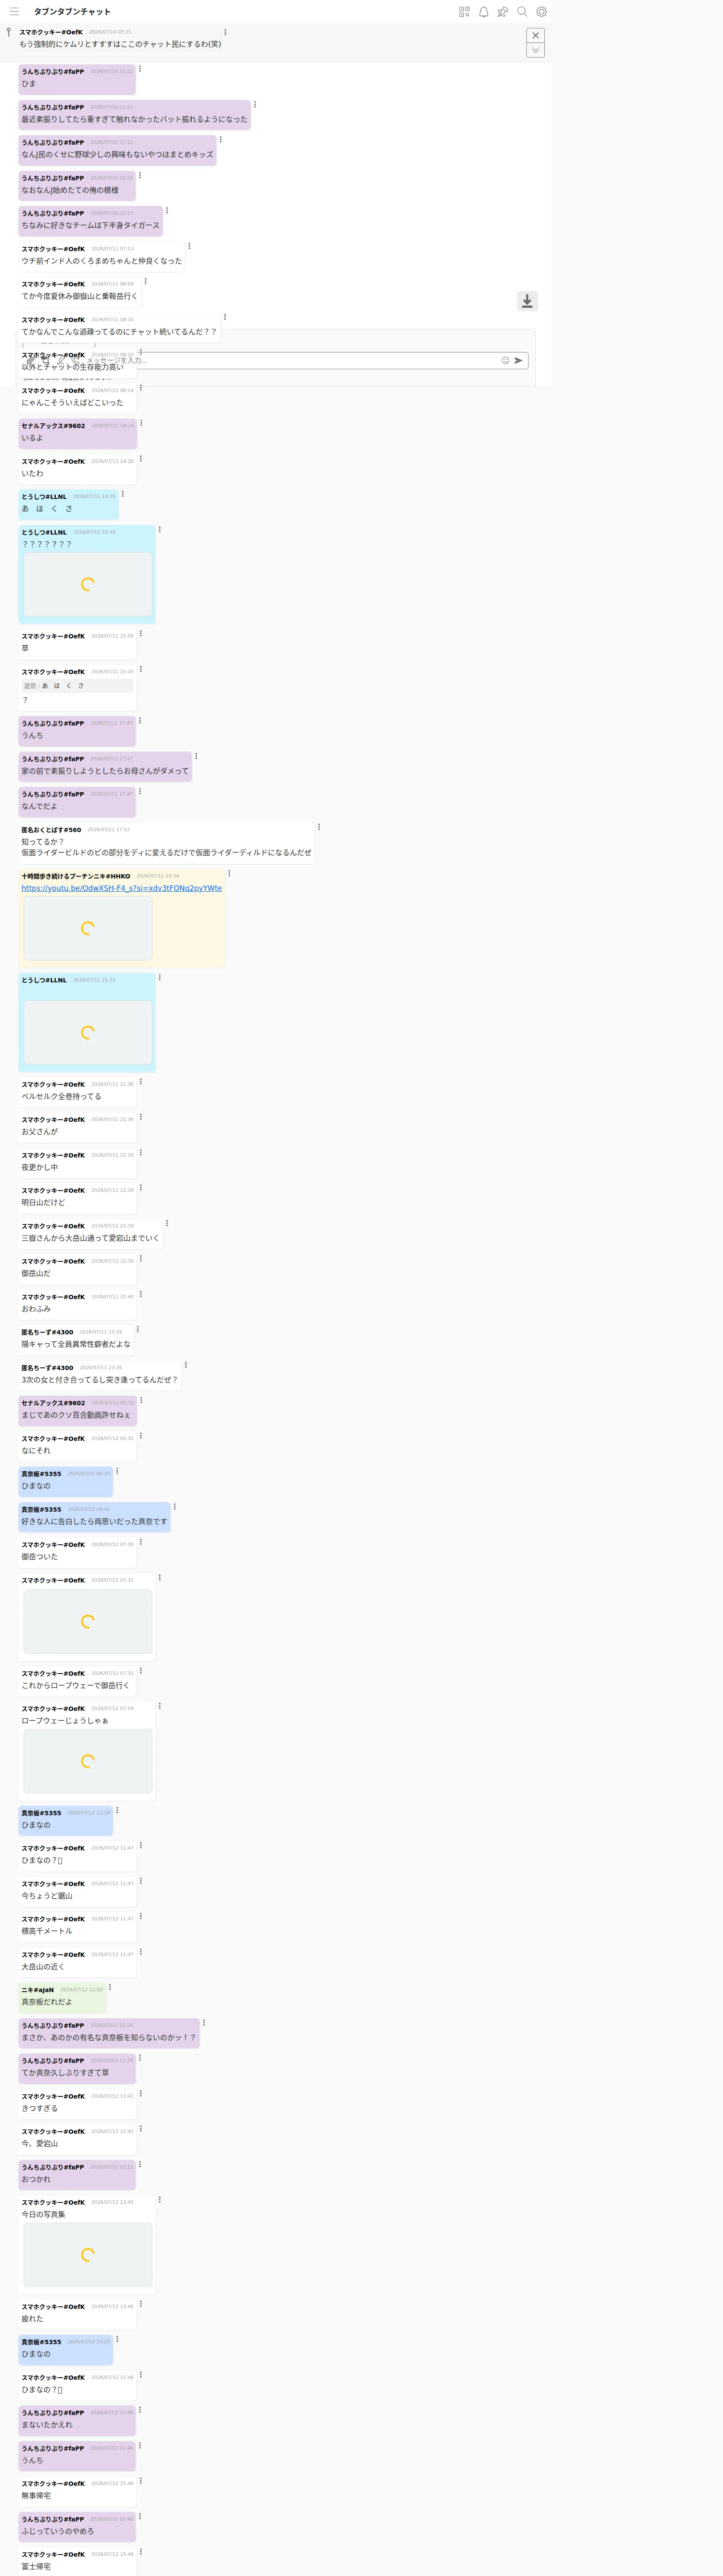Expand the pinned message with the double chevron
Screen dimensions: 723x2576
pyautogui.click(x=535, y=50)
